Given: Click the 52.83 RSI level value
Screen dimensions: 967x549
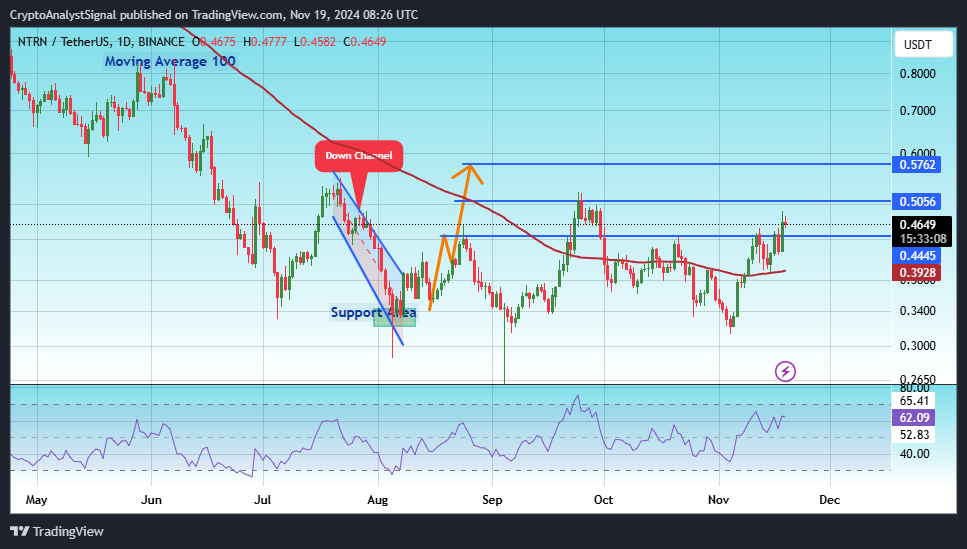Looking at the screenshot, I should pos(914,435).
